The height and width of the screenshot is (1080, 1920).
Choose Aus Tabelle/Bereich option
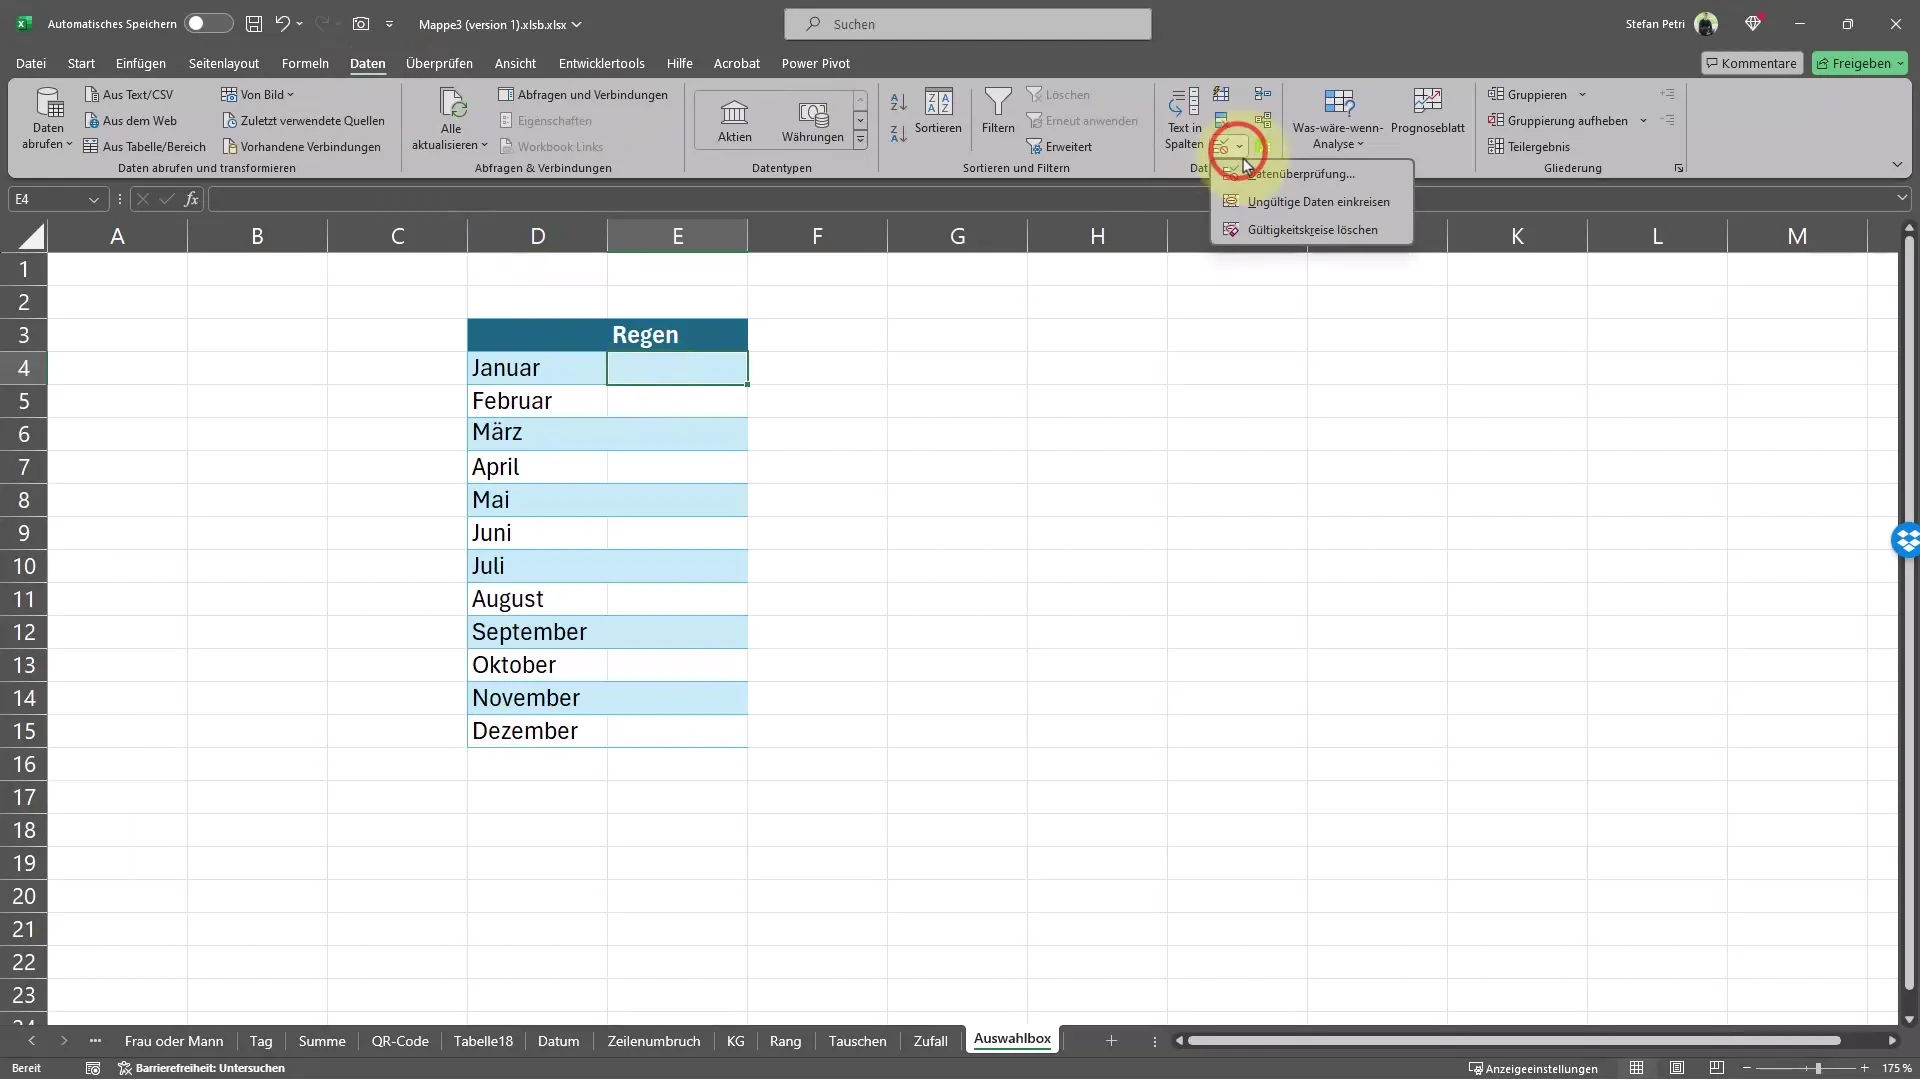point(144,146)
